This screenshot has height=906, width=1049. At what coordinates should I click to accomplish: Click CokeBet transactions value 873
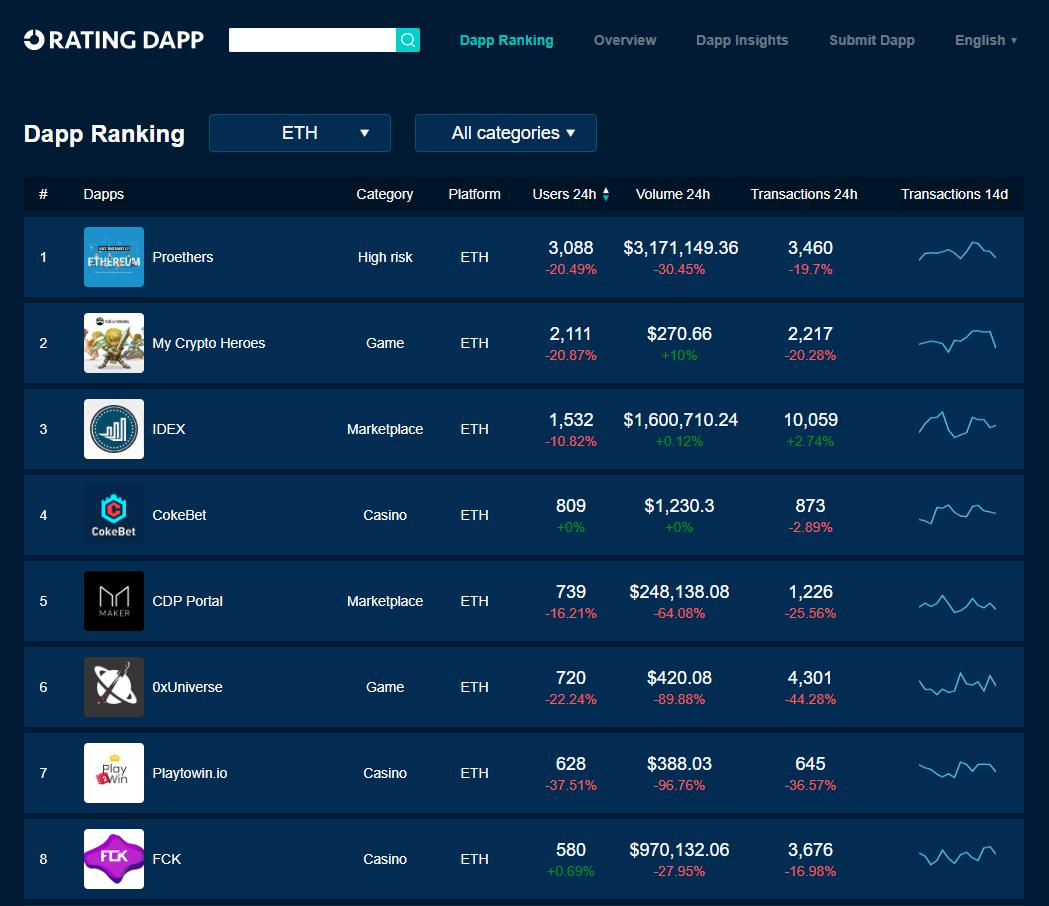[810, 506]
